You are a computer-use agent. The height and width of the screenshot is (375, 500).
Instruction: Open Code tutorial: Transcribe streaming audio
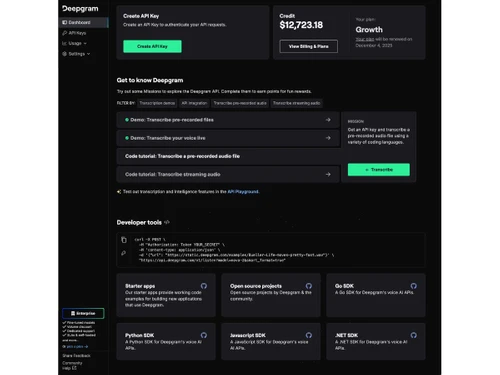click(228, 174)
